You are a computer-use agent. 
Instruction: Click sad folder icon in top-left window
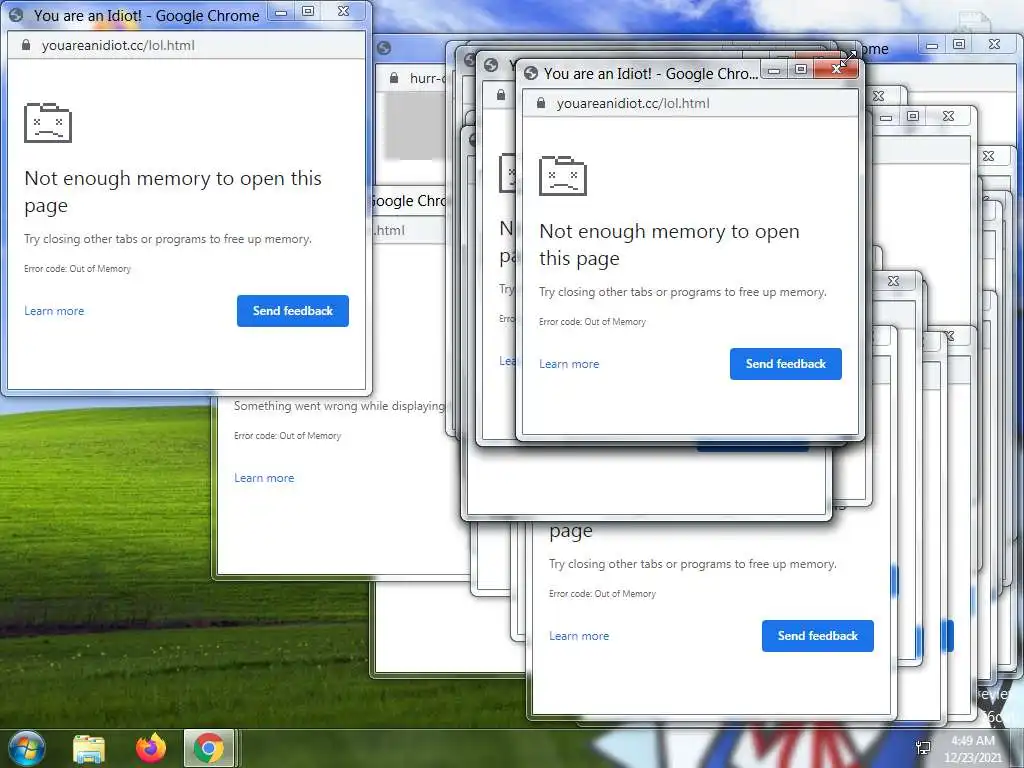(48, 122)
